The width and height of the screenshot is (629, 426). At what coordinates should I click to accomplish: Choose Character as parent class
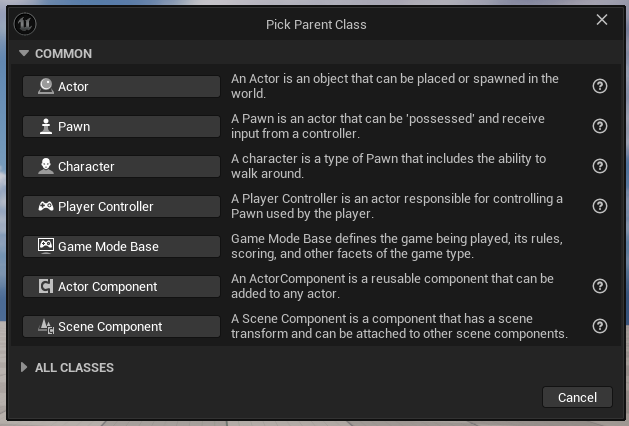click(x=121, y=166)
